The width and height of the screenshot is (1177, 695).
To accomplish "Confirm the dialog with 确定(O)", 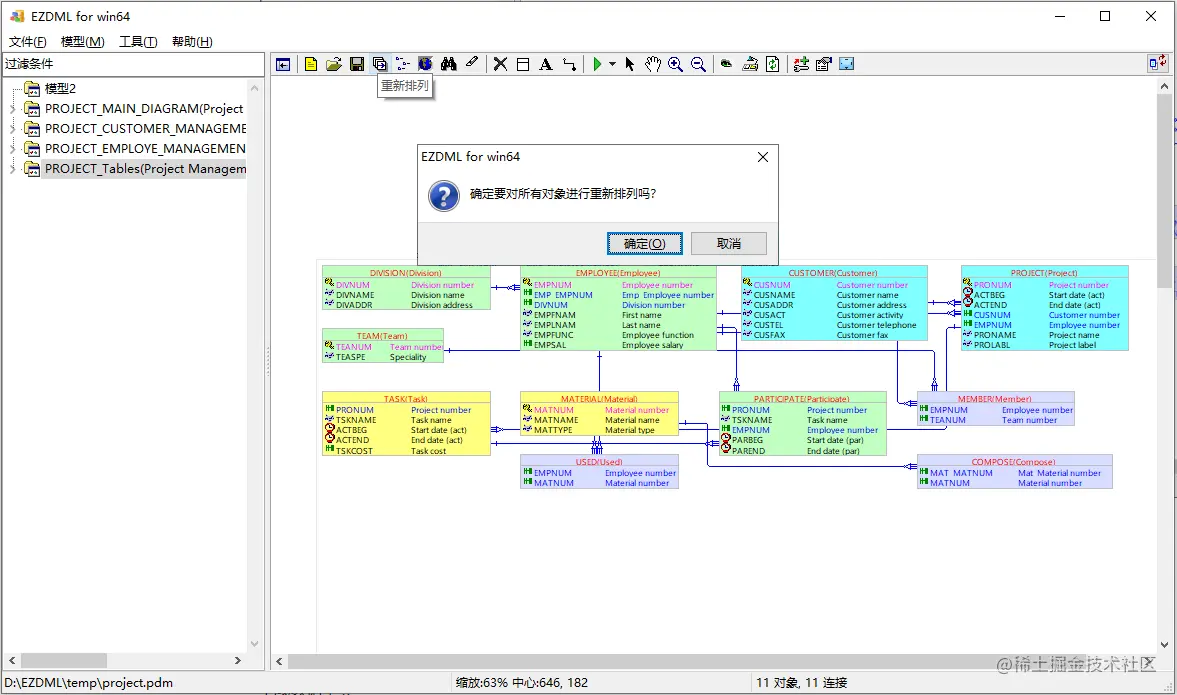I will click(645, 244).
